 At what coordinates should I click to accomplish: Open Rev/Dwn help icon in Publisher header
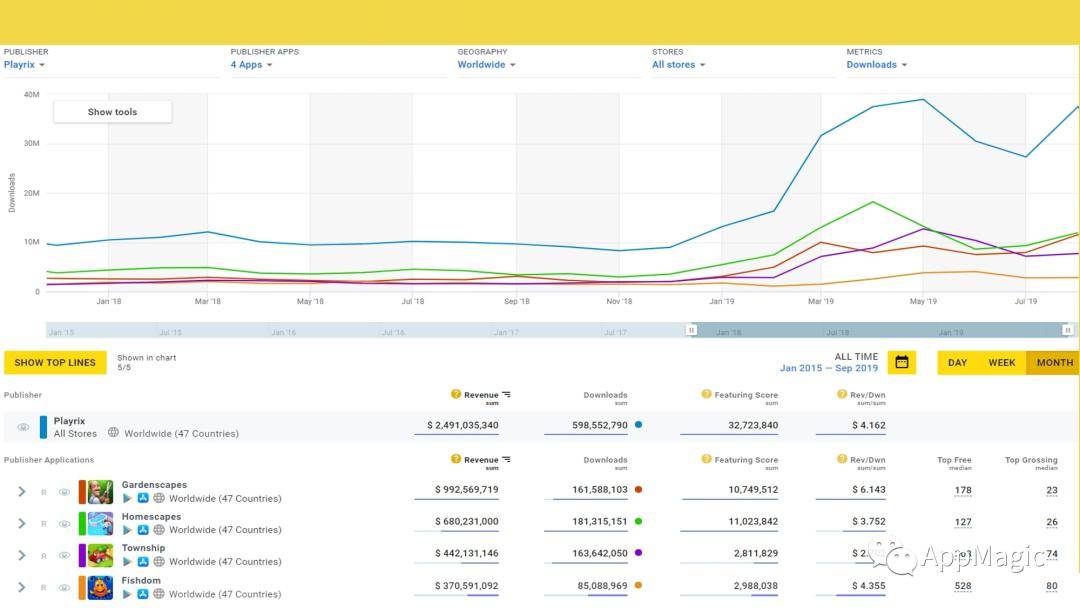click(842, 394)
